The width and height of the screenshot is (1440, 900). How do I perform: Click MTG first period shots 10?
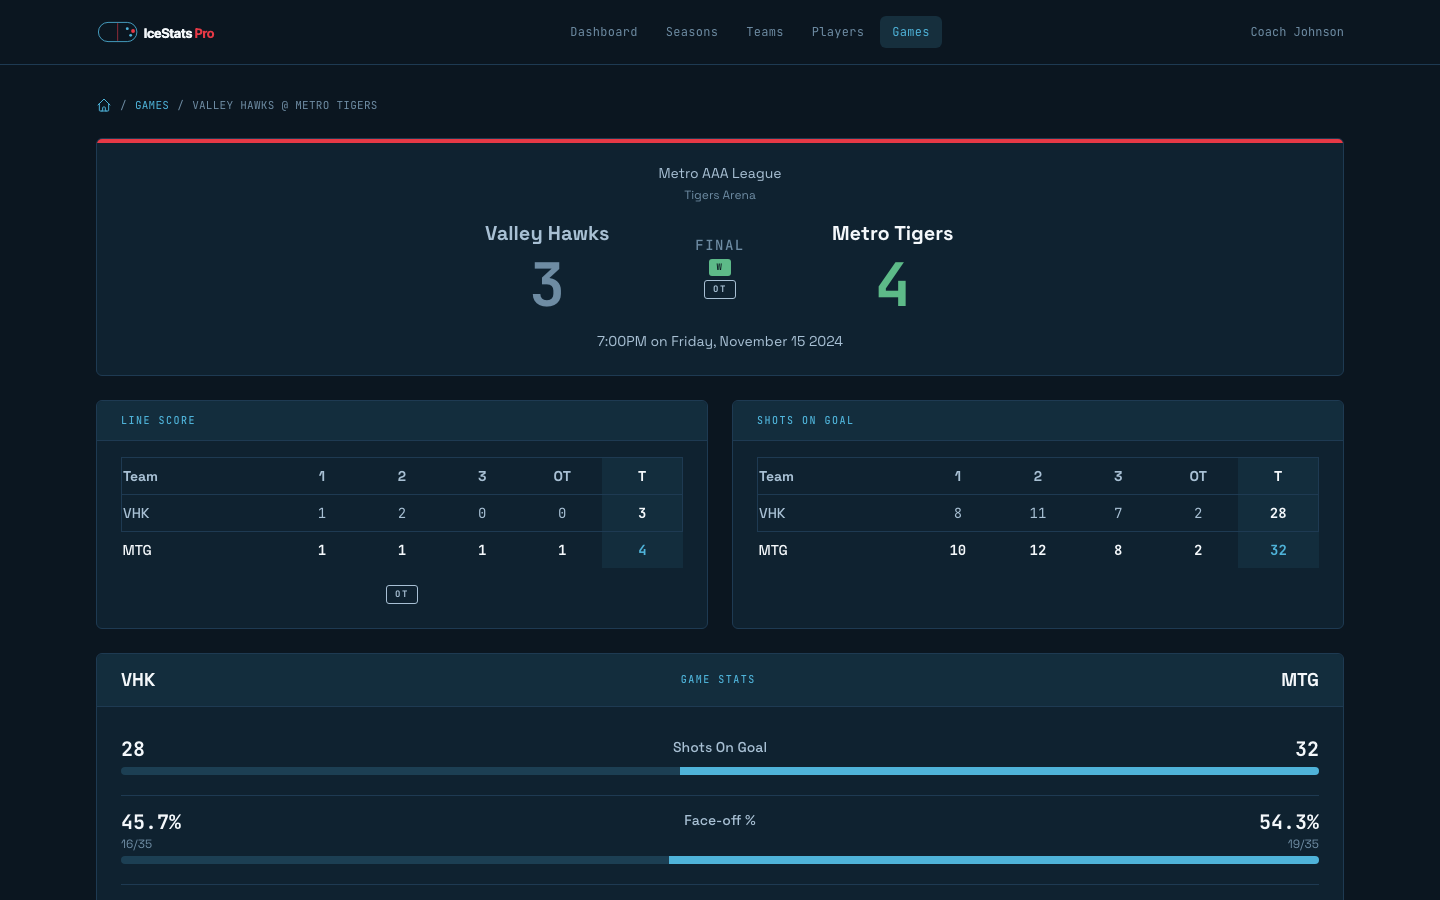pos(958,550)
